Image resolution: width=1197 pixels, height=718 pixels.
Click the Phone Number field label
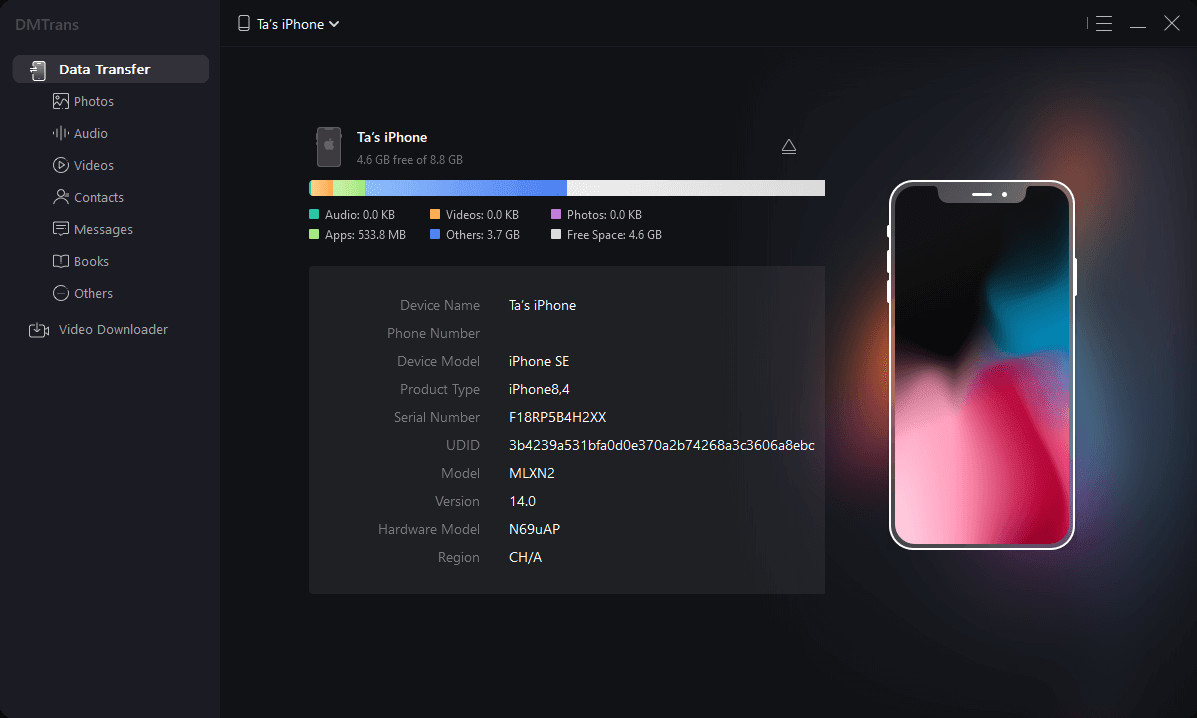433,333
